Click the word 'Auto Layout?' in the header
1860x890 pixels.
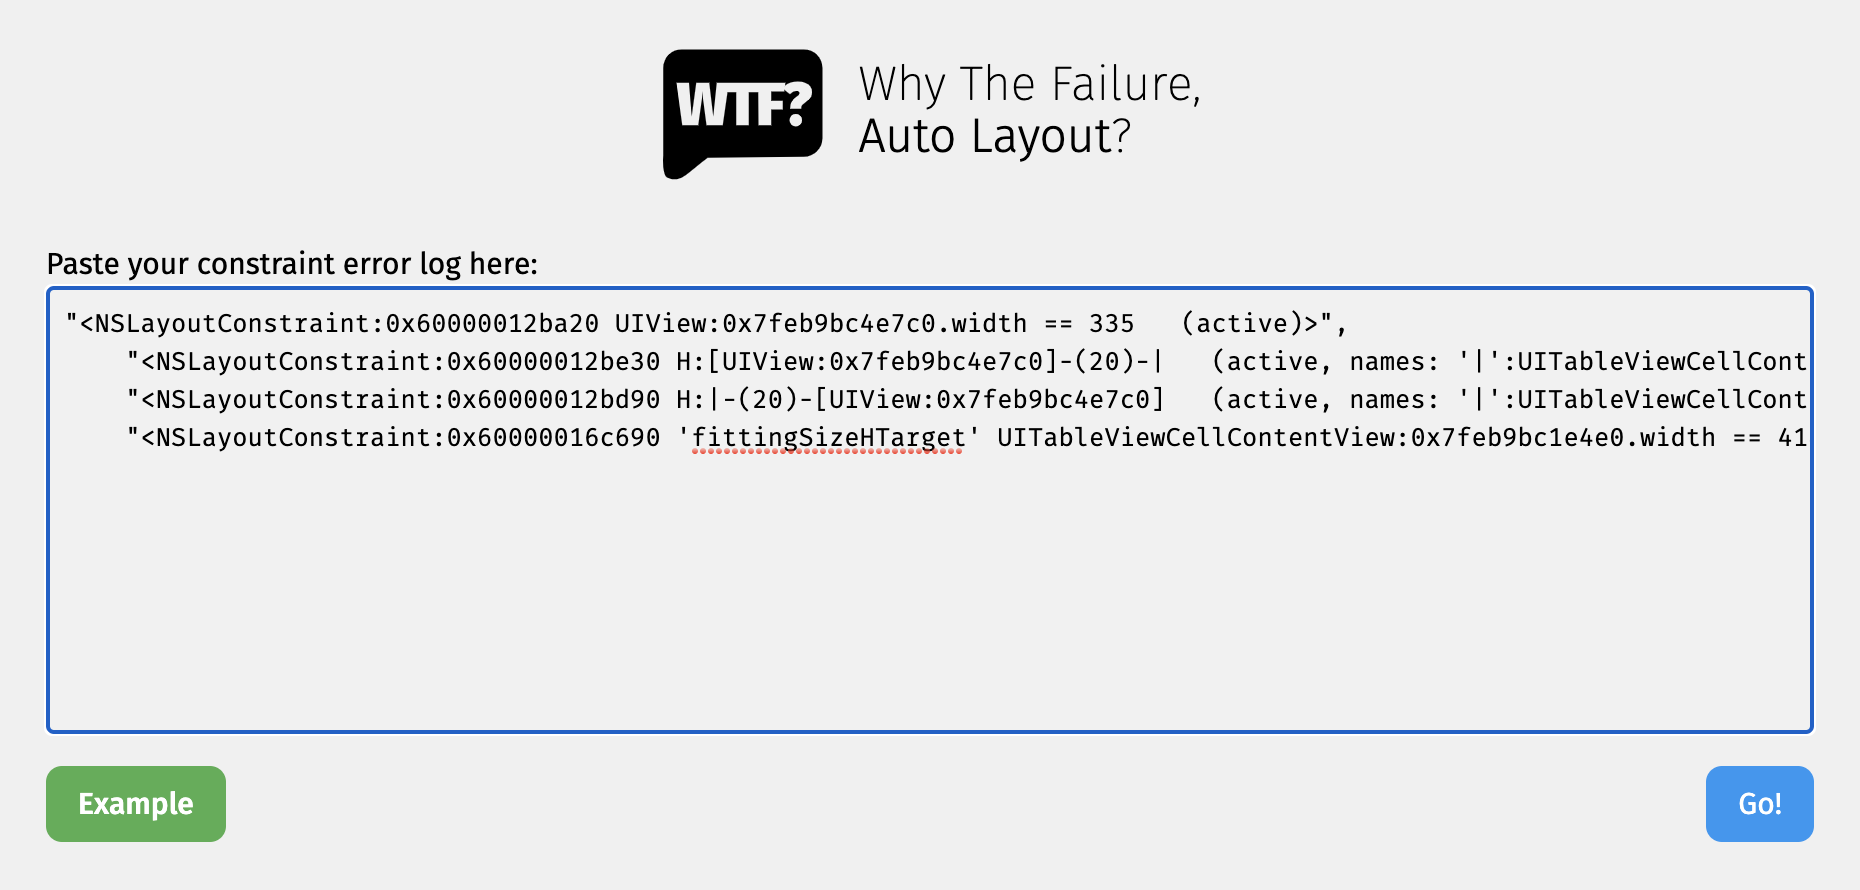tap(995, 137)
